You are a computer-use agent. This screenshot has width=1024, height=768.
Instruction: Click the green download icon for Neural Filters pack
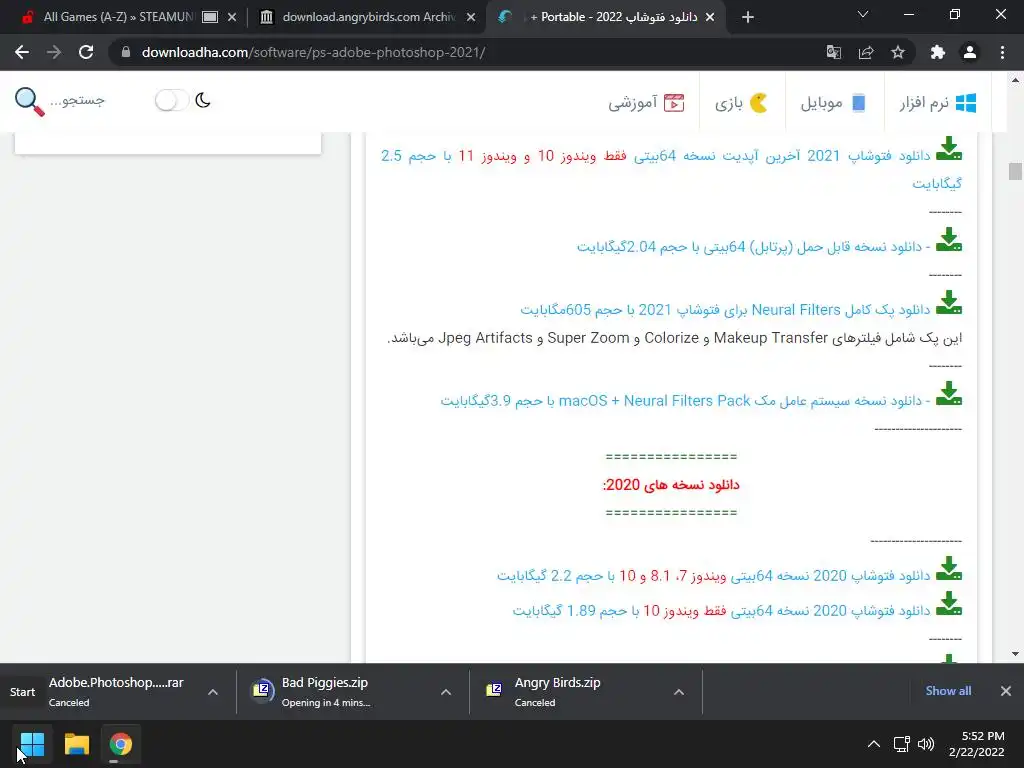[948, 303]
